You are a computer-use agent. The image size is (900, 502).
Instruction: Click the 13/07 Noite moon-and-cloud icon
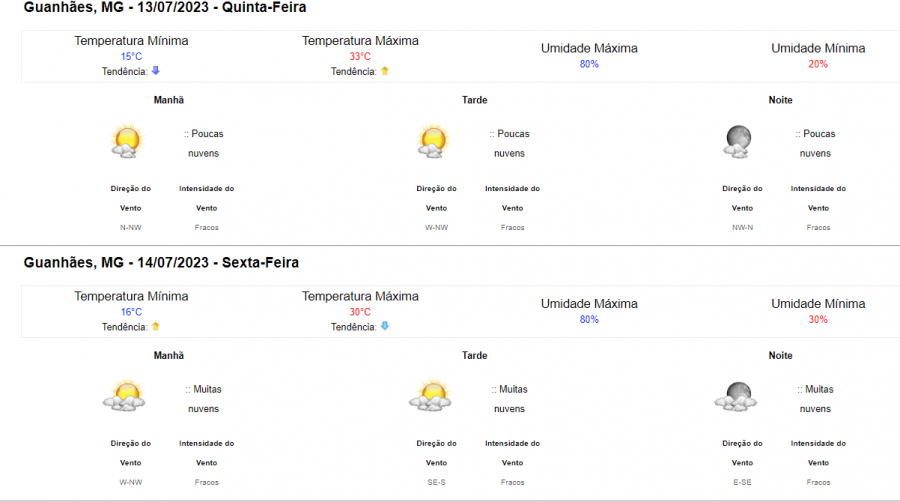[x=738, y=141]
